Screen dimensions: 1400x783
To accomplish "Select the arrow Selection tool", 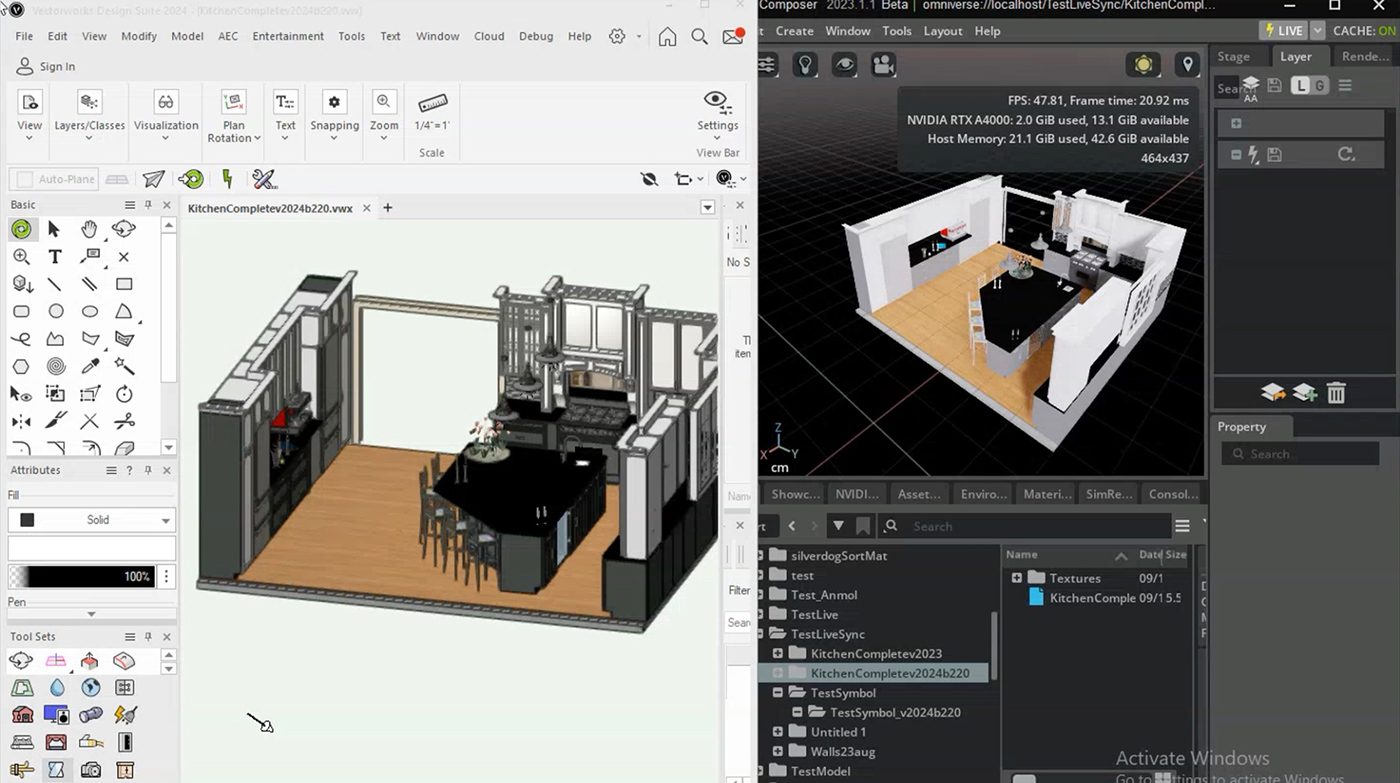I will pyautogui.click(x=55, y=229).
